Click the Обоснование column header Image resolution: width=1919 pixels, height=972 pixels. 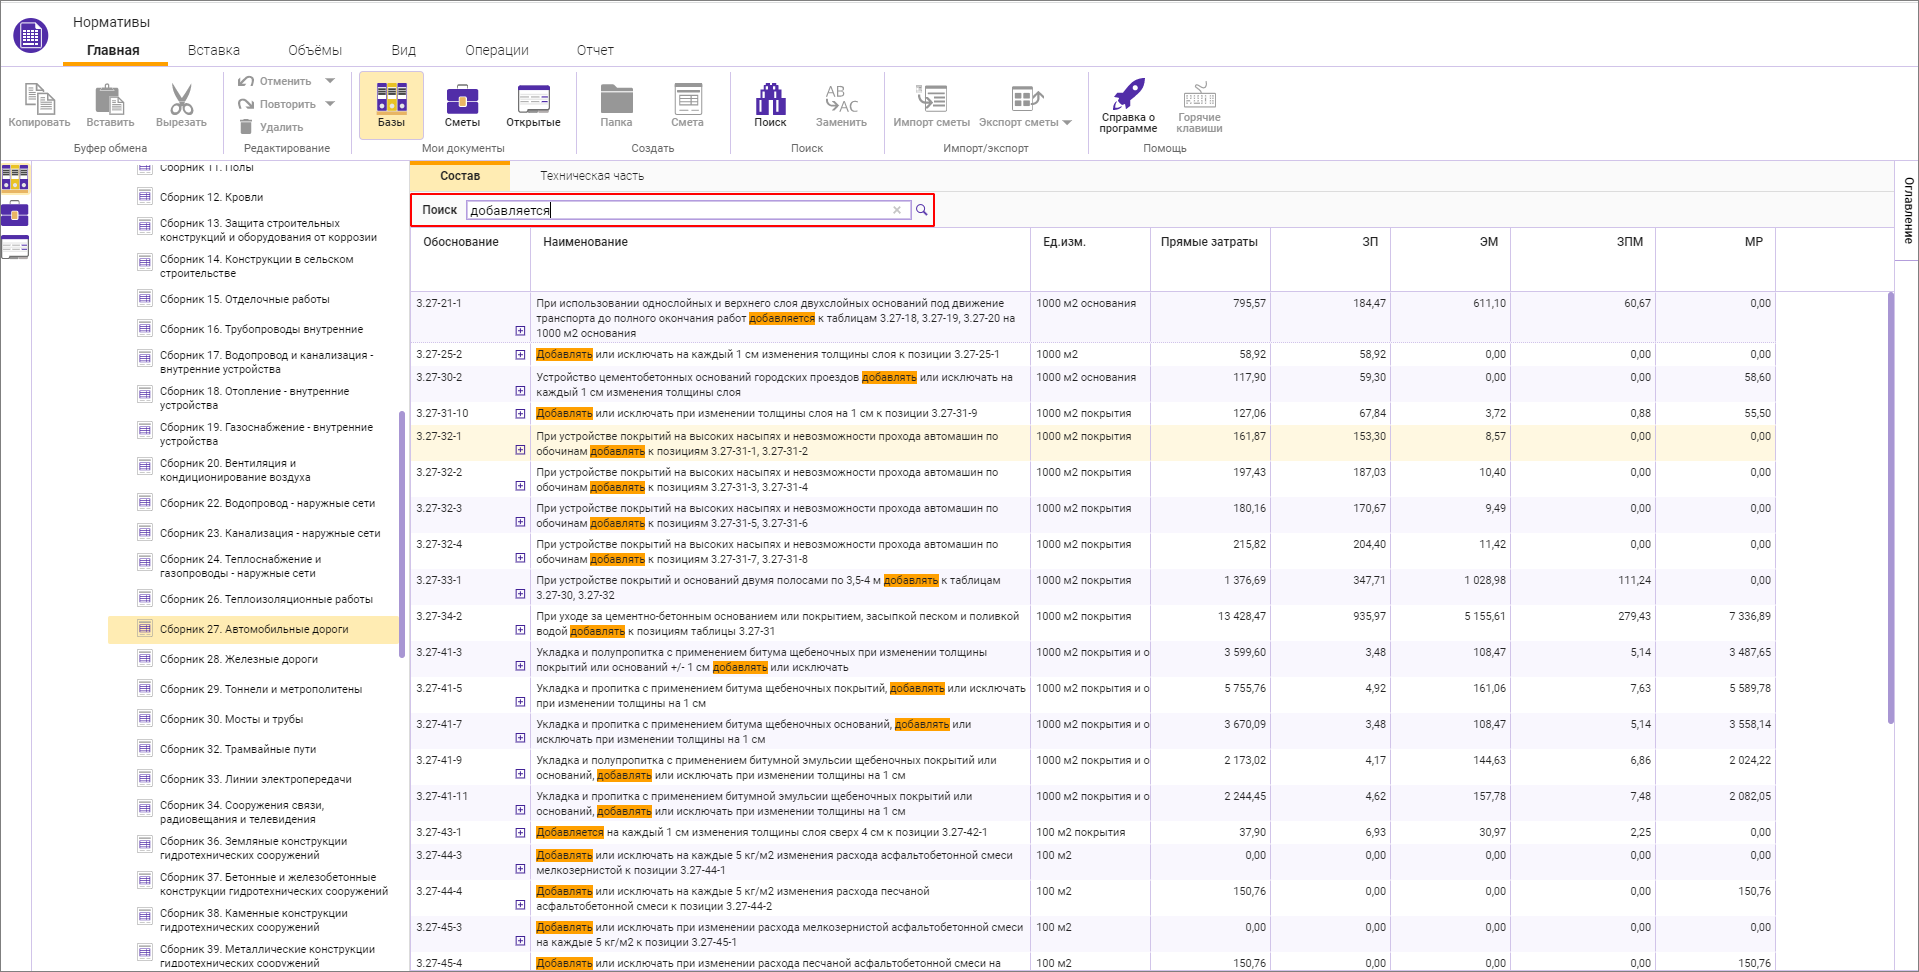point(461,242)
